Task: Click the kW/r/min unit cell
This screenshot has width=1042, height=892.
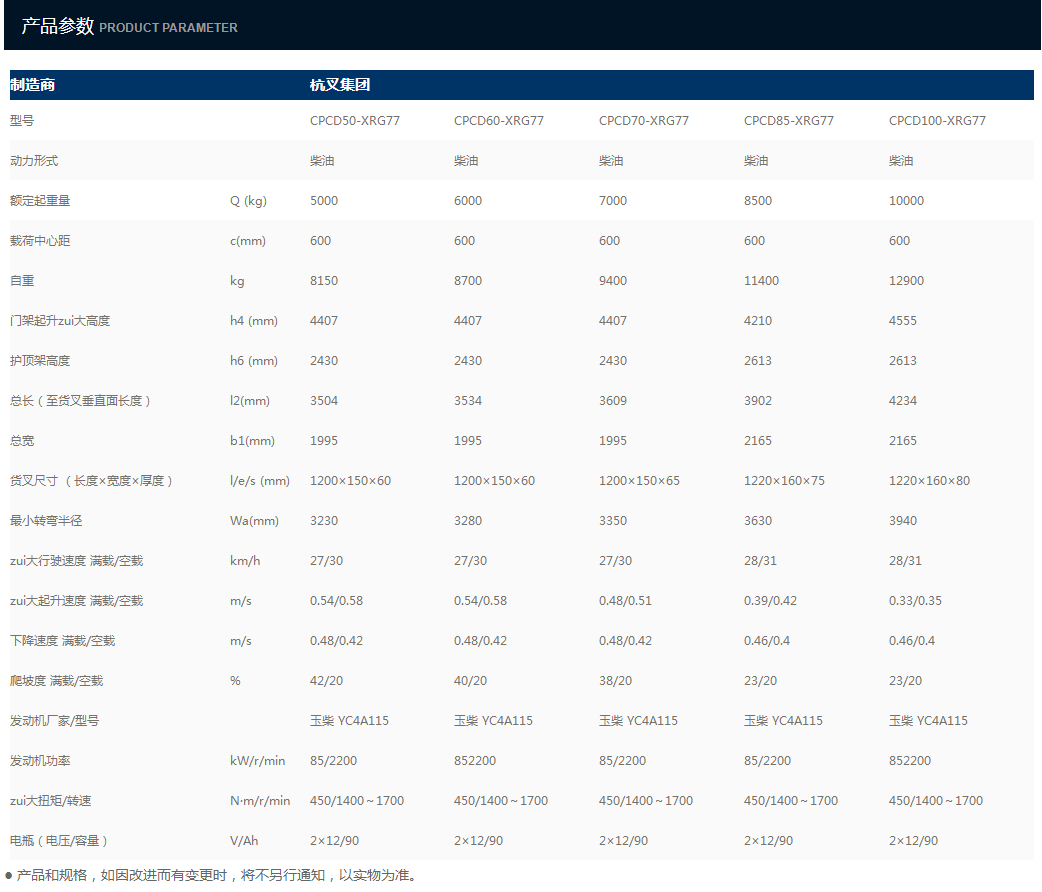Action: (258, 761)
